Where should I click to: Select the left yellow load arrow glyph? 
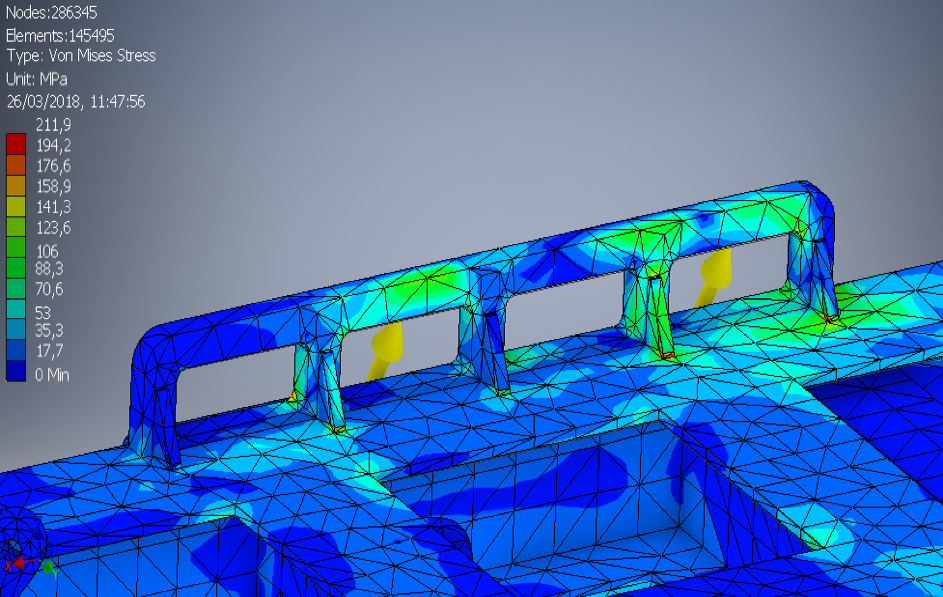(384, 349)
